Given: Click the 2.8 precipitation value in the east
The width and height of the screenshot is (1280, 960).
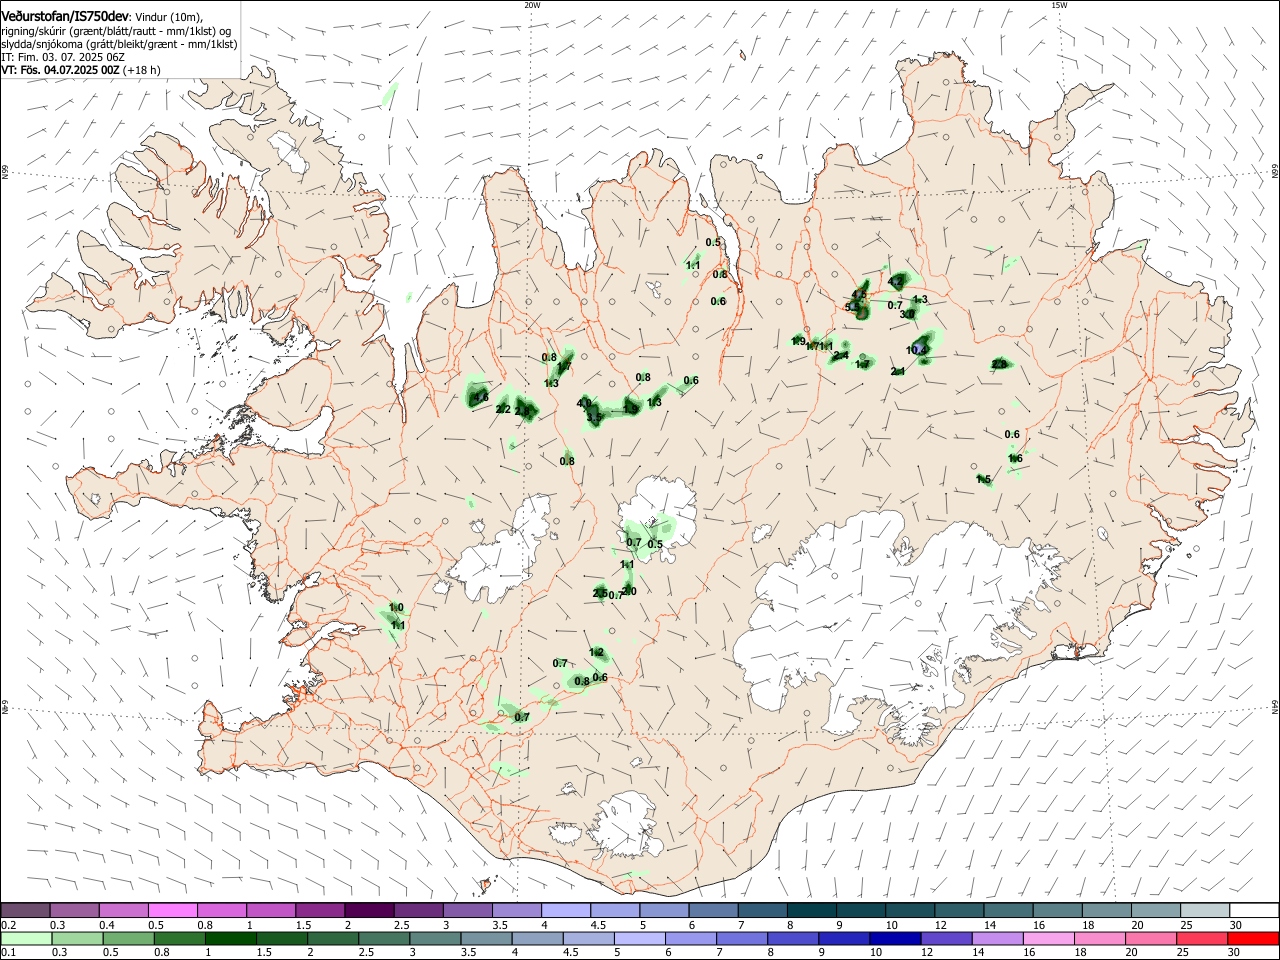Looking at the screenshot, I should (999, 364).
